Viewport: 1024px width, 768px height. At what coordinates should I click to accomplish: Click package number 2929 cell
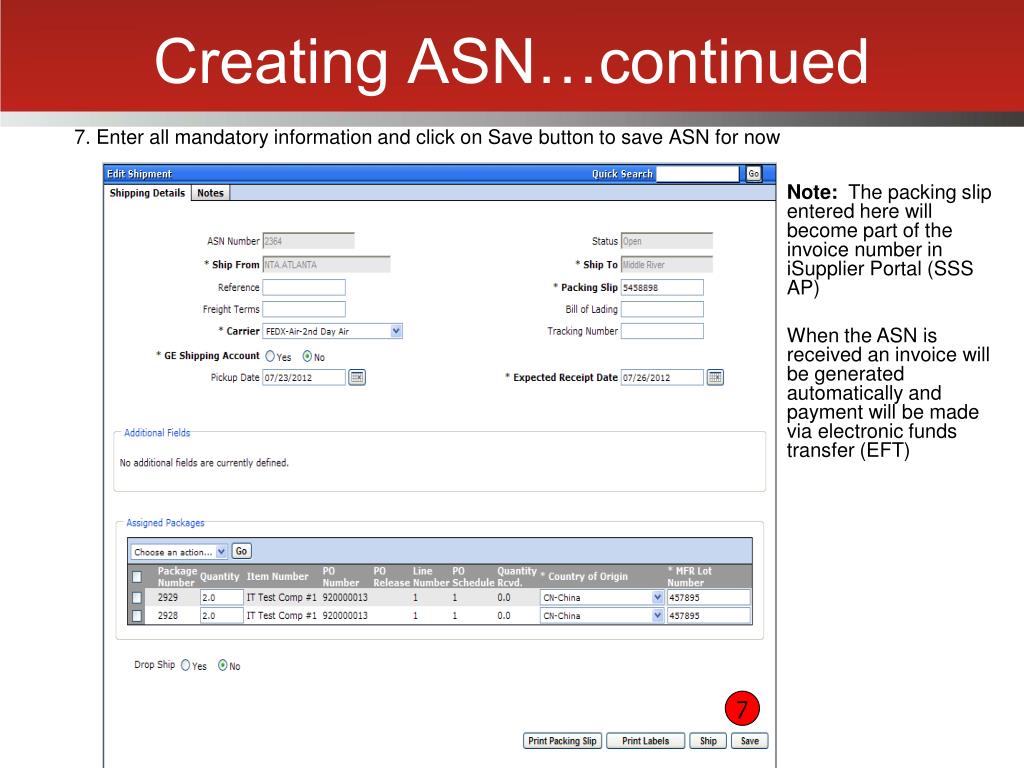tap(168, 598)
